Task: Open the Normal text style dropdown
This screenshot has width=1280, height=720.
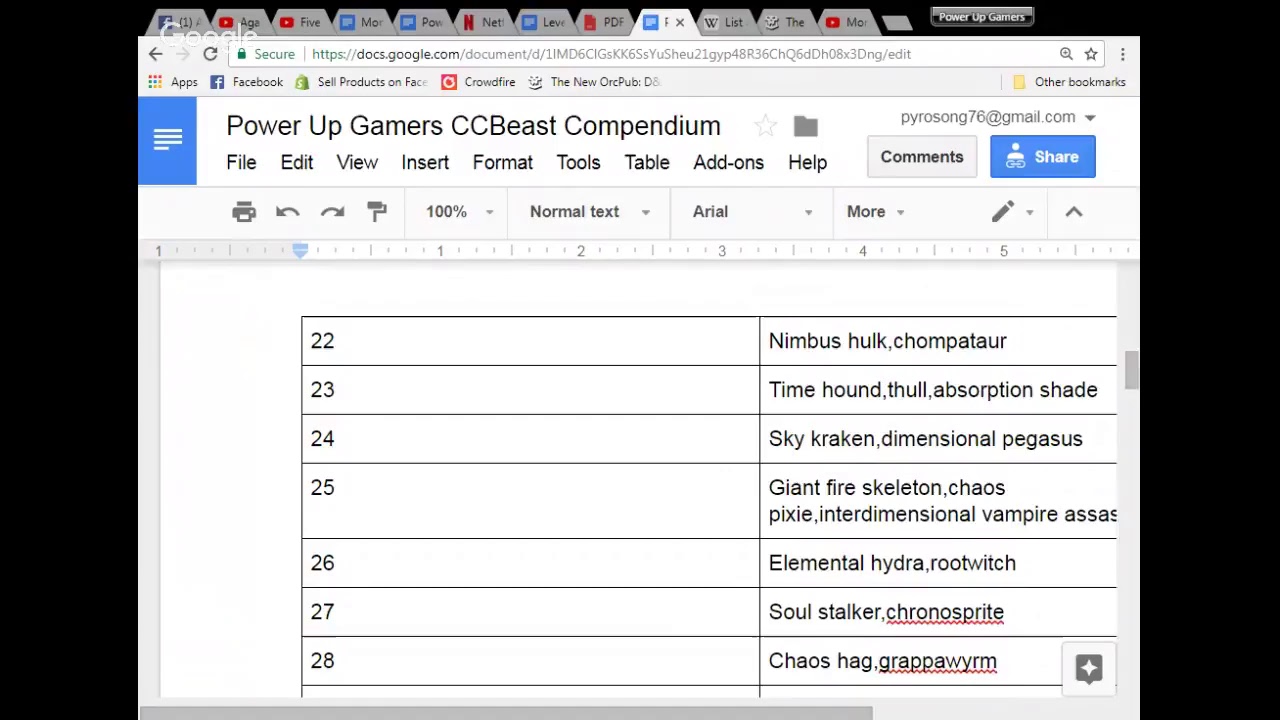Action: [589, 212]
